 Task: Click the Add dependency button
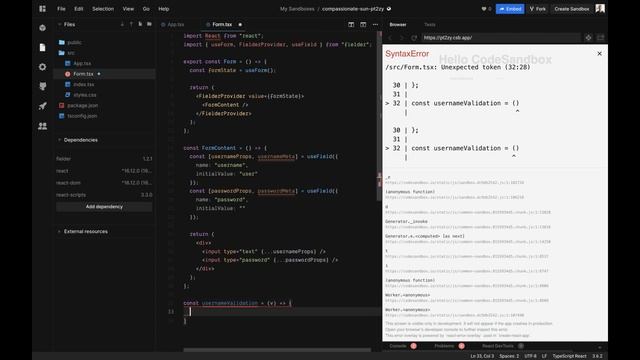(104, 207)
